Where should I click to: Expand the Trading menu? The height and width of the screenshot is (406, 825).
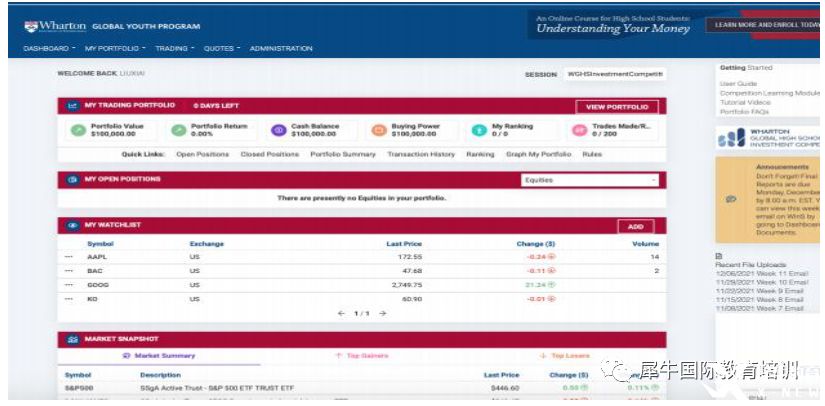point(175,48)
